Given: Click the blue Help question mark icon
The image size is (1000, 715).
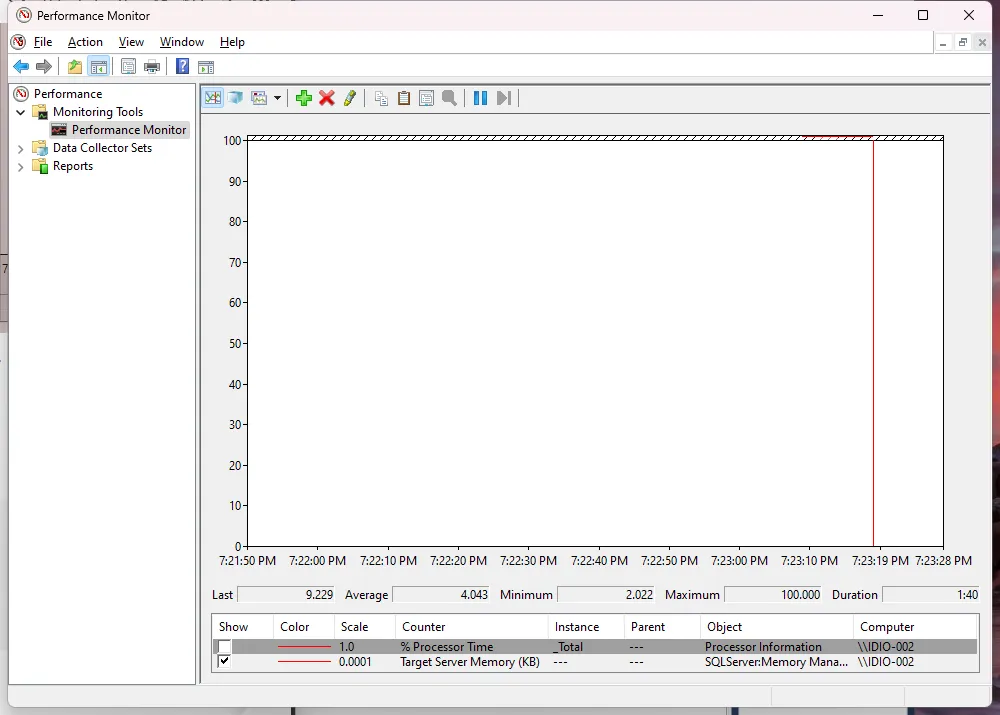Looking at the screenshot, I should click(182, 67).
